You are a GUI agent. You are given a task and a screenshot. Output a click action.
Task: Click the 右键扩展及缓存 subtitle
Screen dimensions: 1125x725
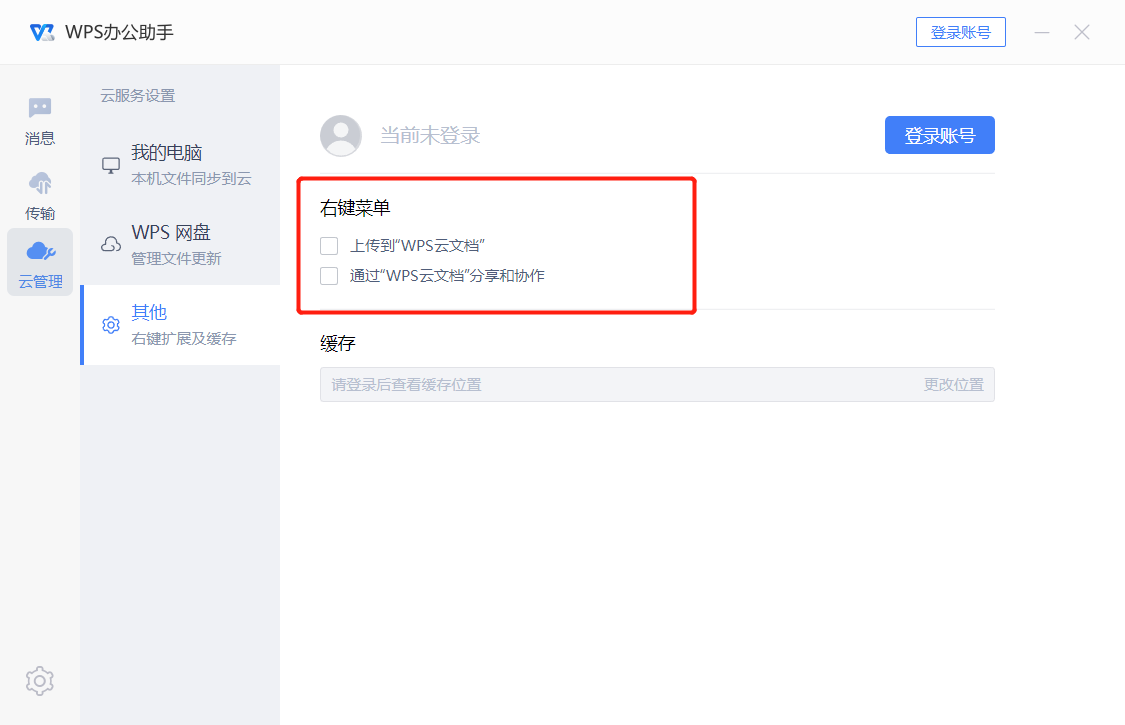(x=184, y=339)
